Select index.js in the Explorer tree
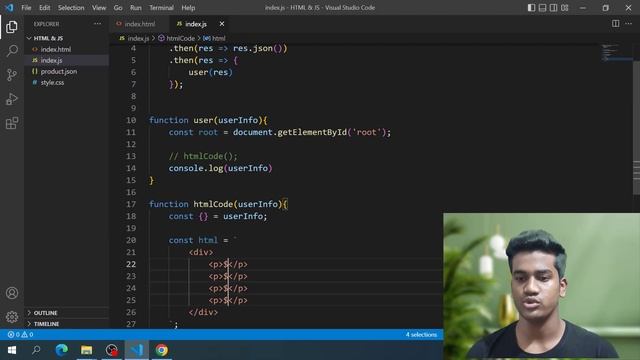 pos(67,60)
